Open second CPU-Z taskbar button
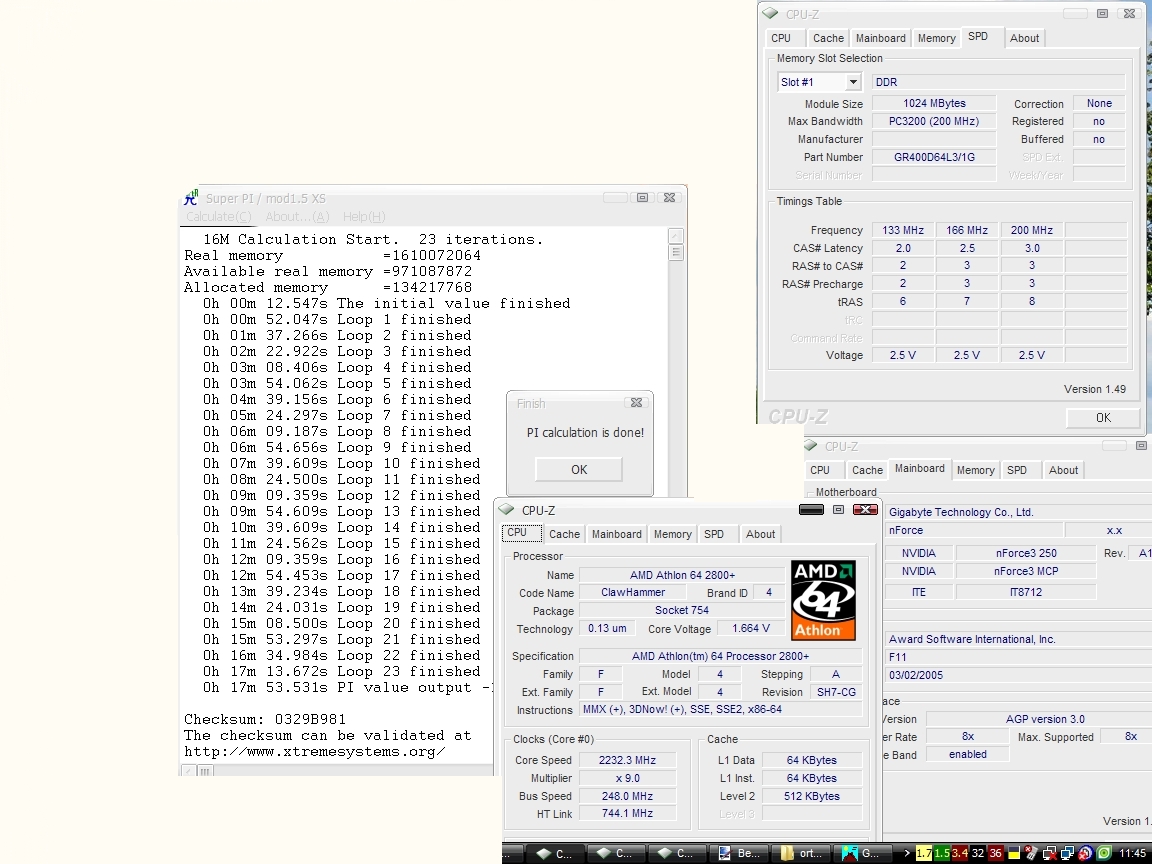Image resolution: width=1152 pixels, height=864 pixels. (x=615, y=853)
